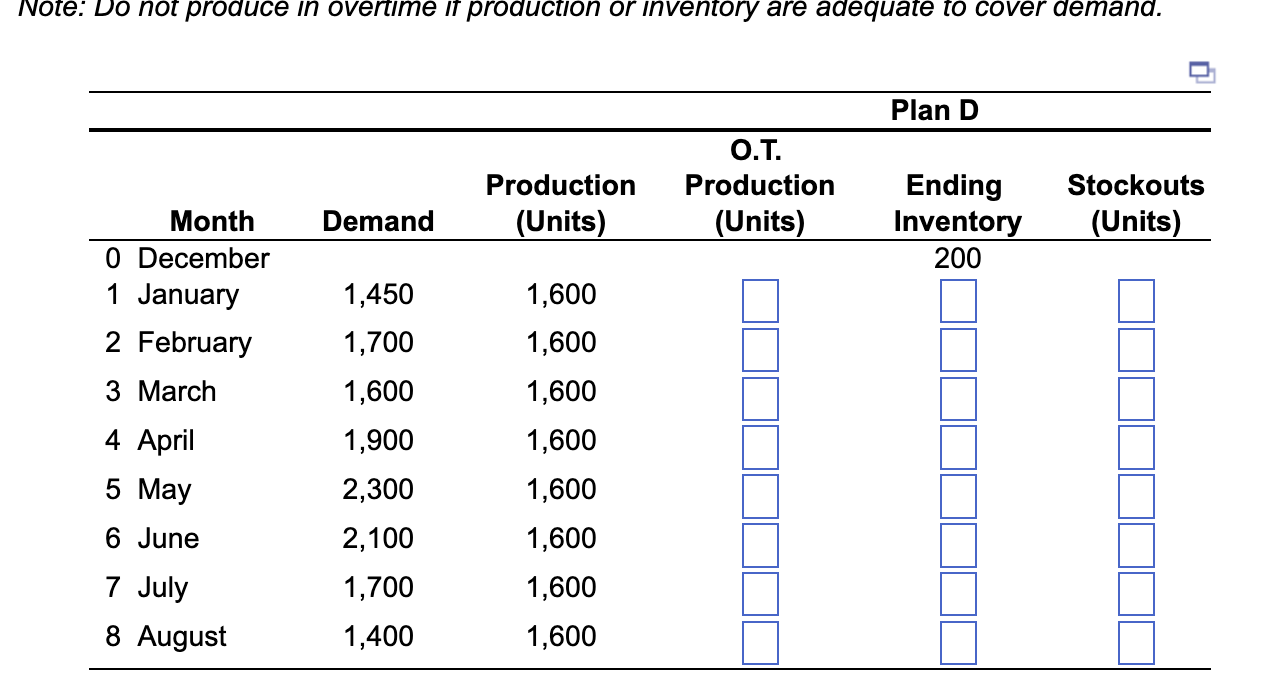1276x684 pixels.
Task: Click the Demand column header
Action: (x=377, y=221)
